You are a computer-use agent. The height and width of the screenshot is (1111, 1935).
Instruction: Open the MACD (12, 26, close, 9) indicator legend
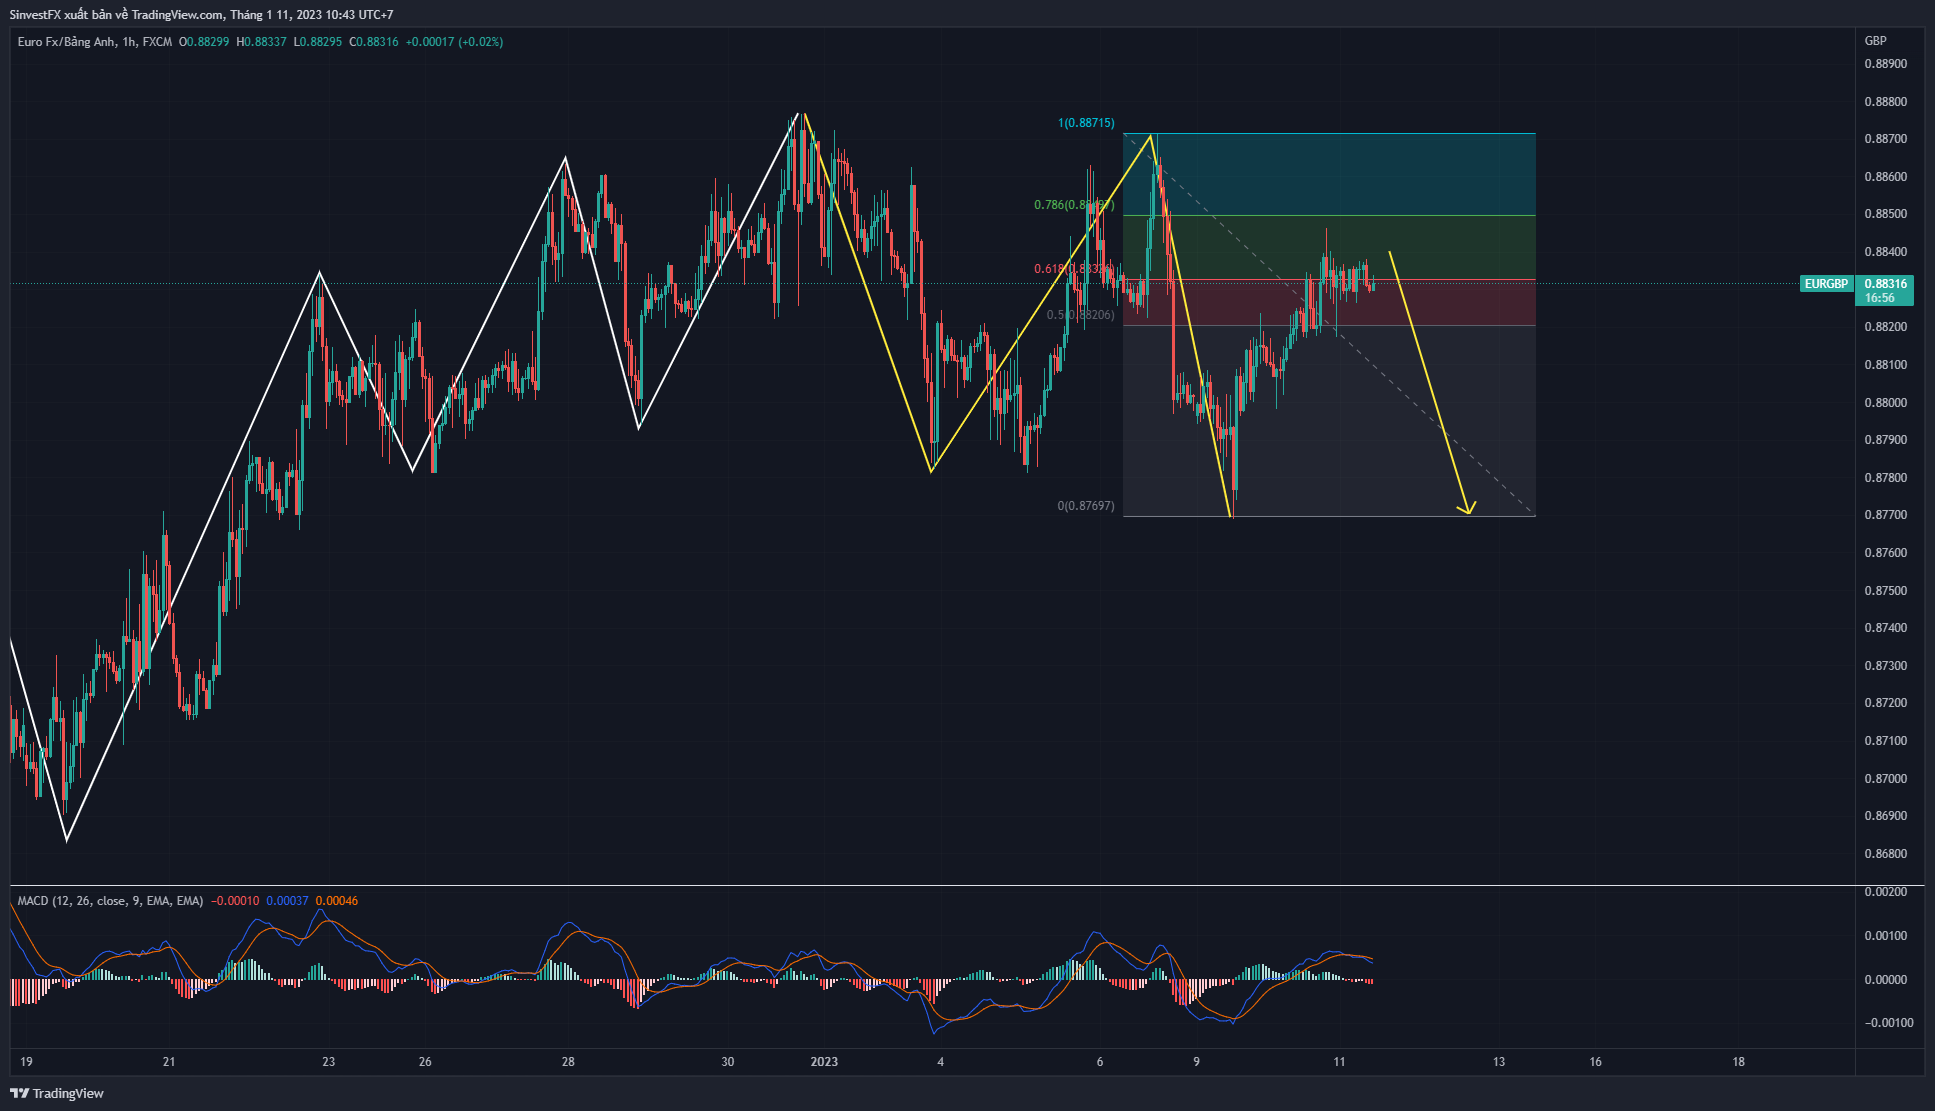click(110, 901)
